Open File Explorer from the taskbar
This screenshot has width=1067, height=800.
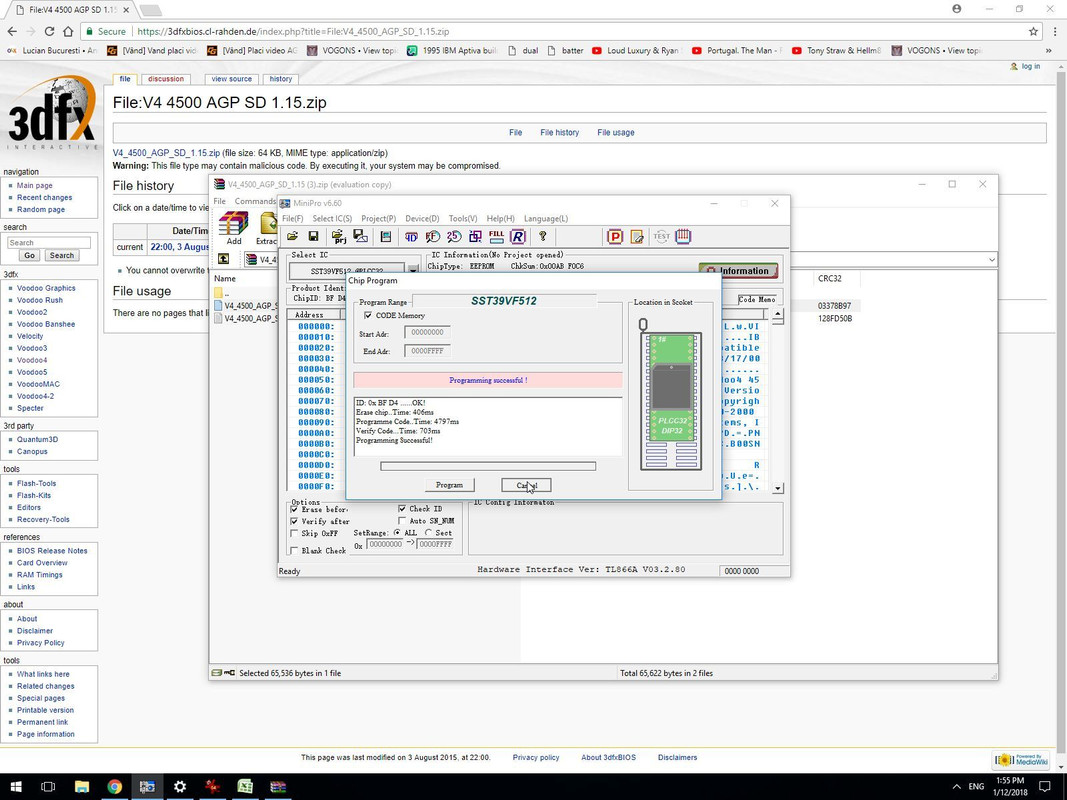click(x=82, y=786)
